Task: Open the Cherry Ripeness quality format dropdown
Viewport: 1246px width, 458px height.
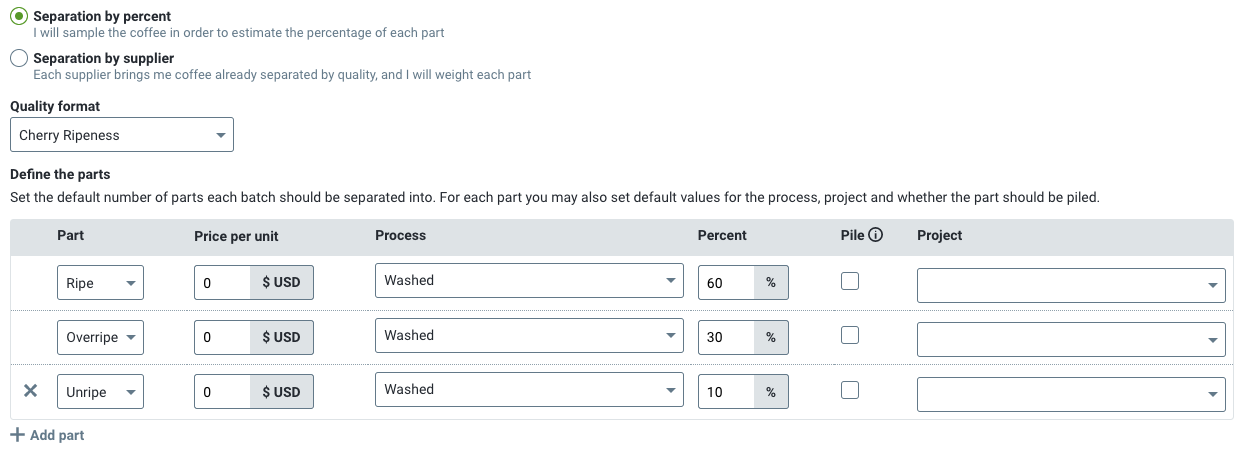Action: click(x=122, y=135)
